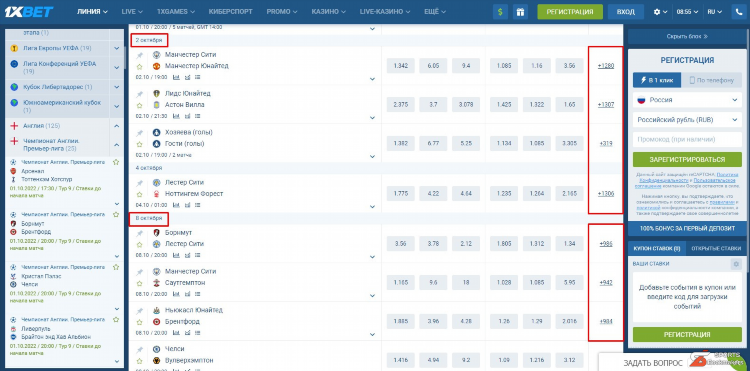Open the list icon for Лестер Сити vs Ноттингем Форест
This screenshot has height=371, width=750.
tap(198, 205)
